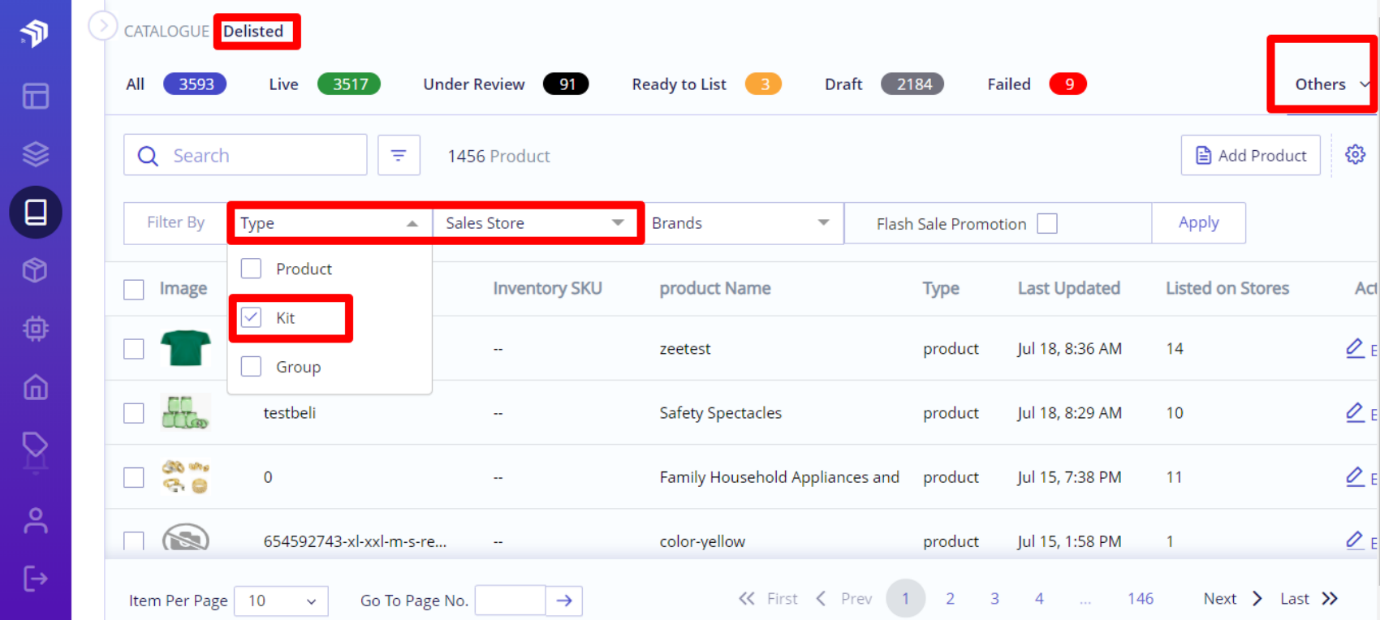Open the catalogue book icon in sidebar
Image resolution: width=1380 pixels, height=620 pixels.
(x=36, y=212)
